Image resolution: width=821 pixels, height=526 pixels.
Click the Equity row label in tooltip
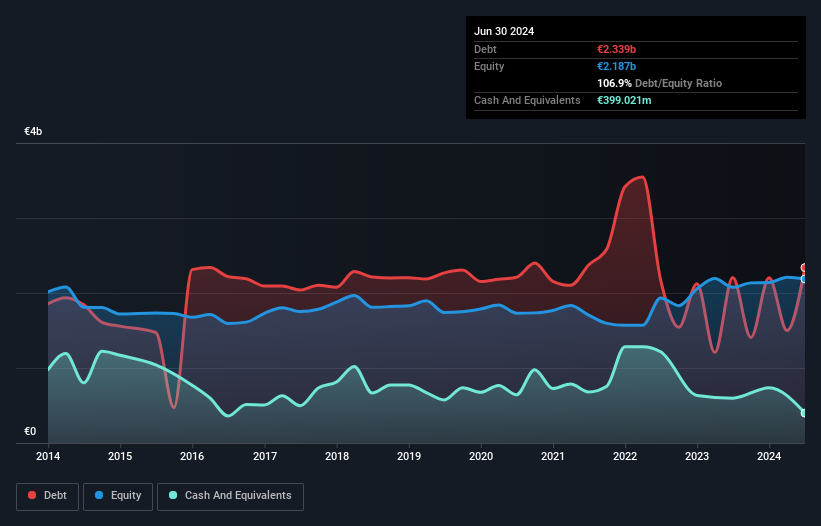489,66
